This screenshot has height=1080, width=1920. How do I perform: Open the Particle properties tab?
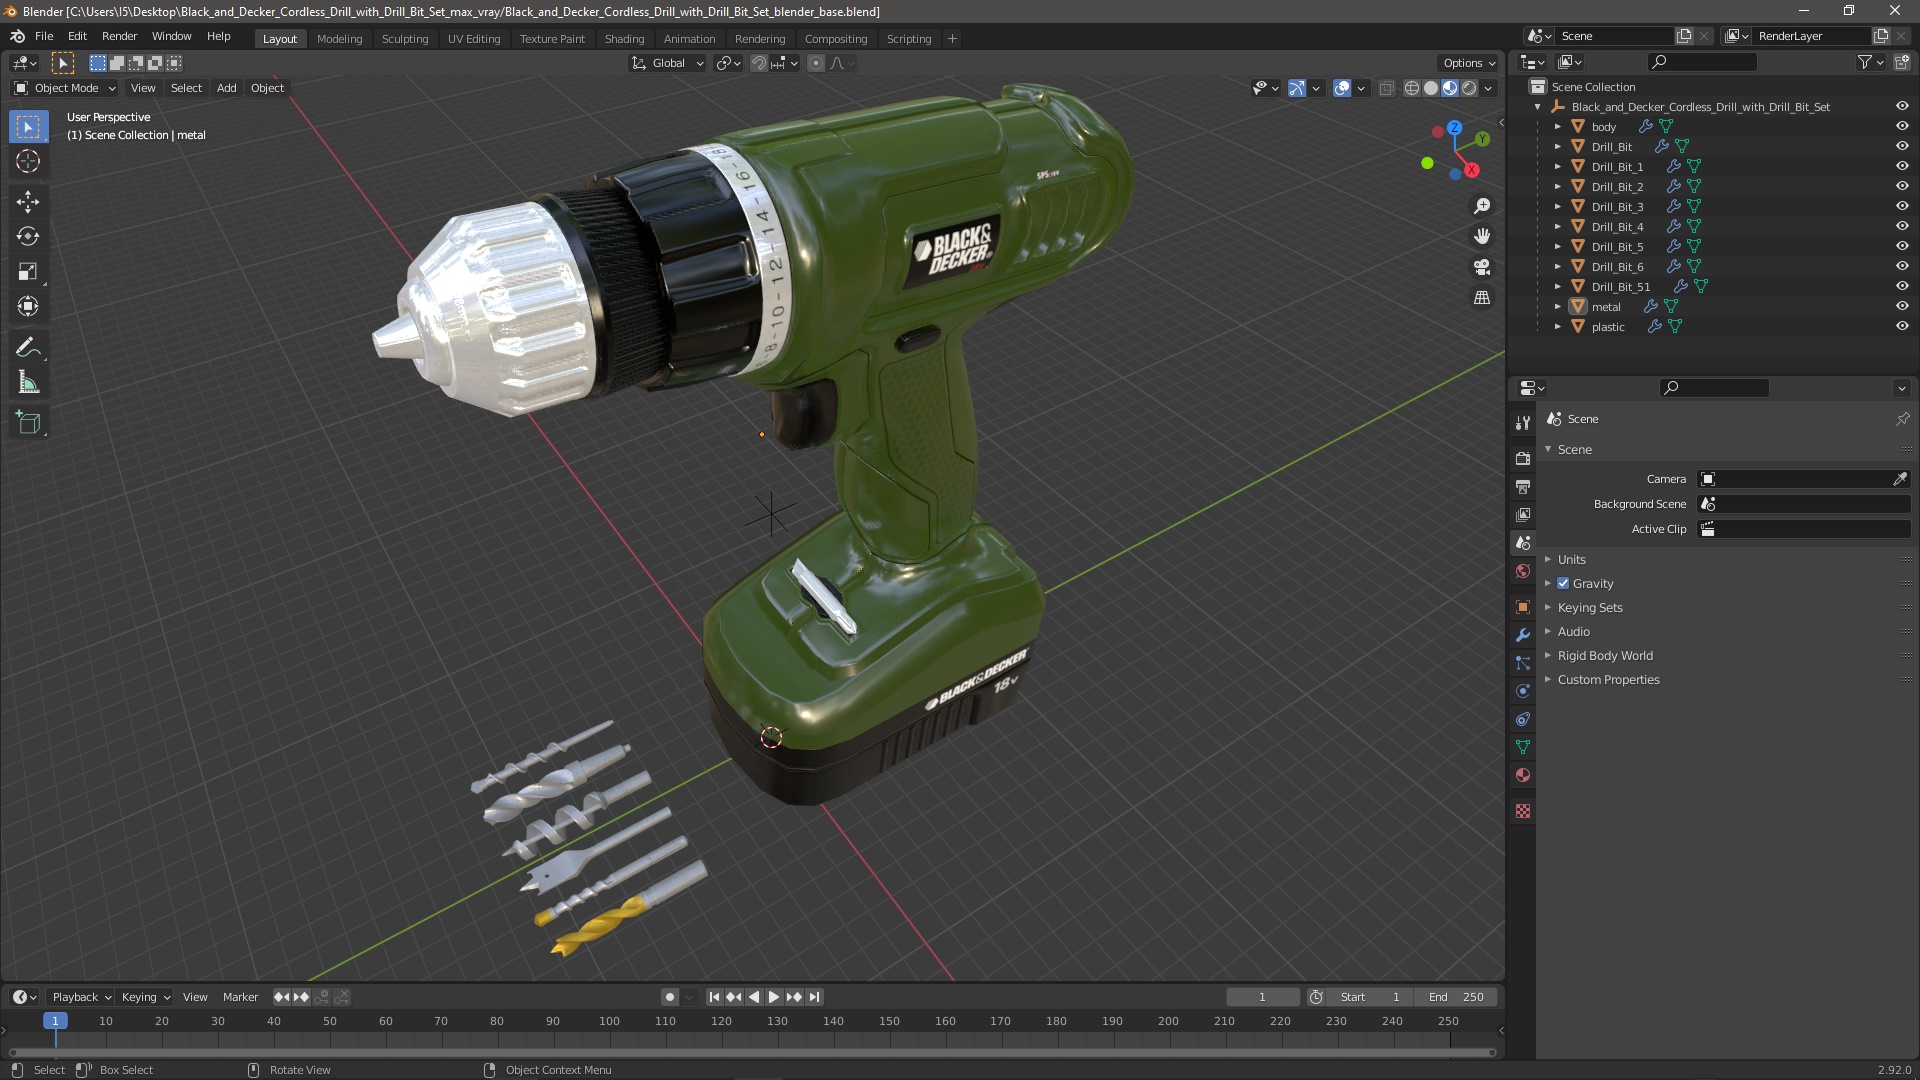pos(1522,663)
